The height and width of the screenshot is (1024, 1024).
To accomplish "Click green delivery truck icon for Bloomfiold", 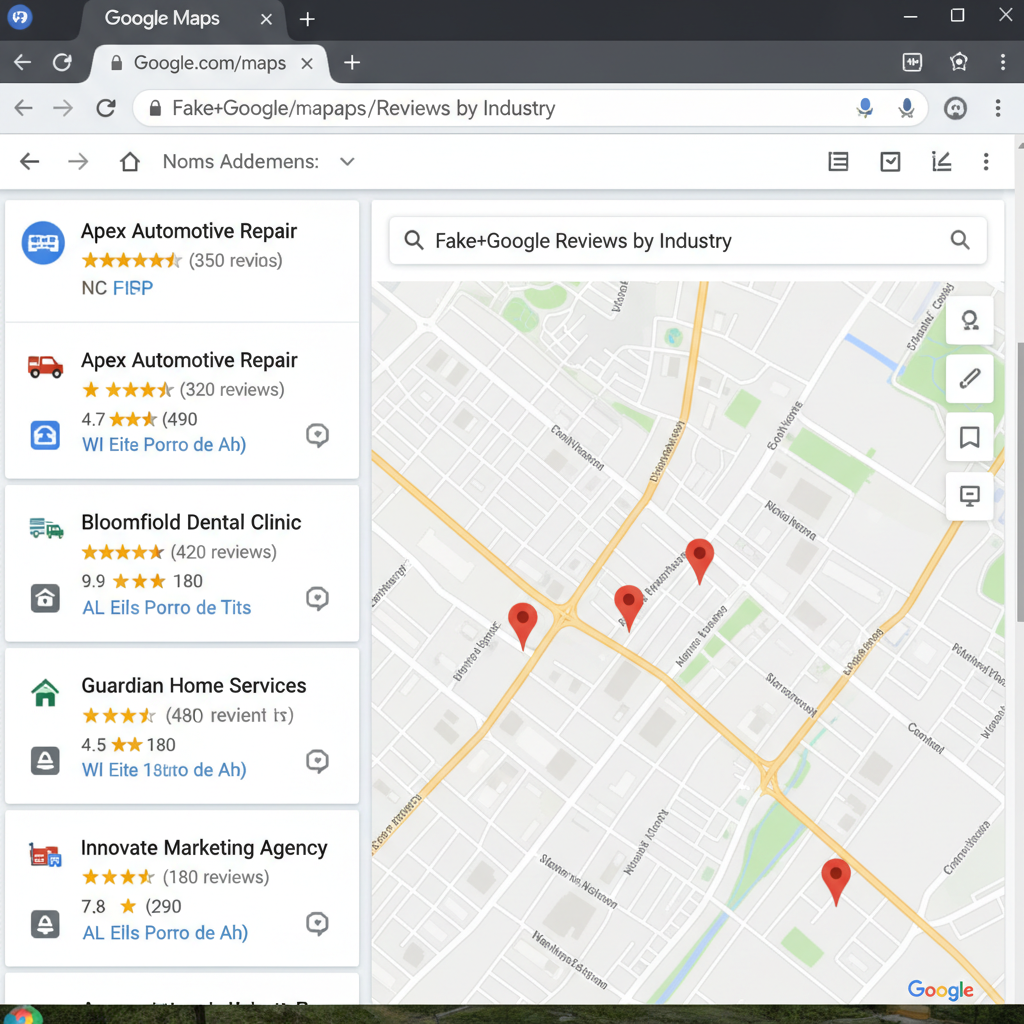I will [46, 528].
